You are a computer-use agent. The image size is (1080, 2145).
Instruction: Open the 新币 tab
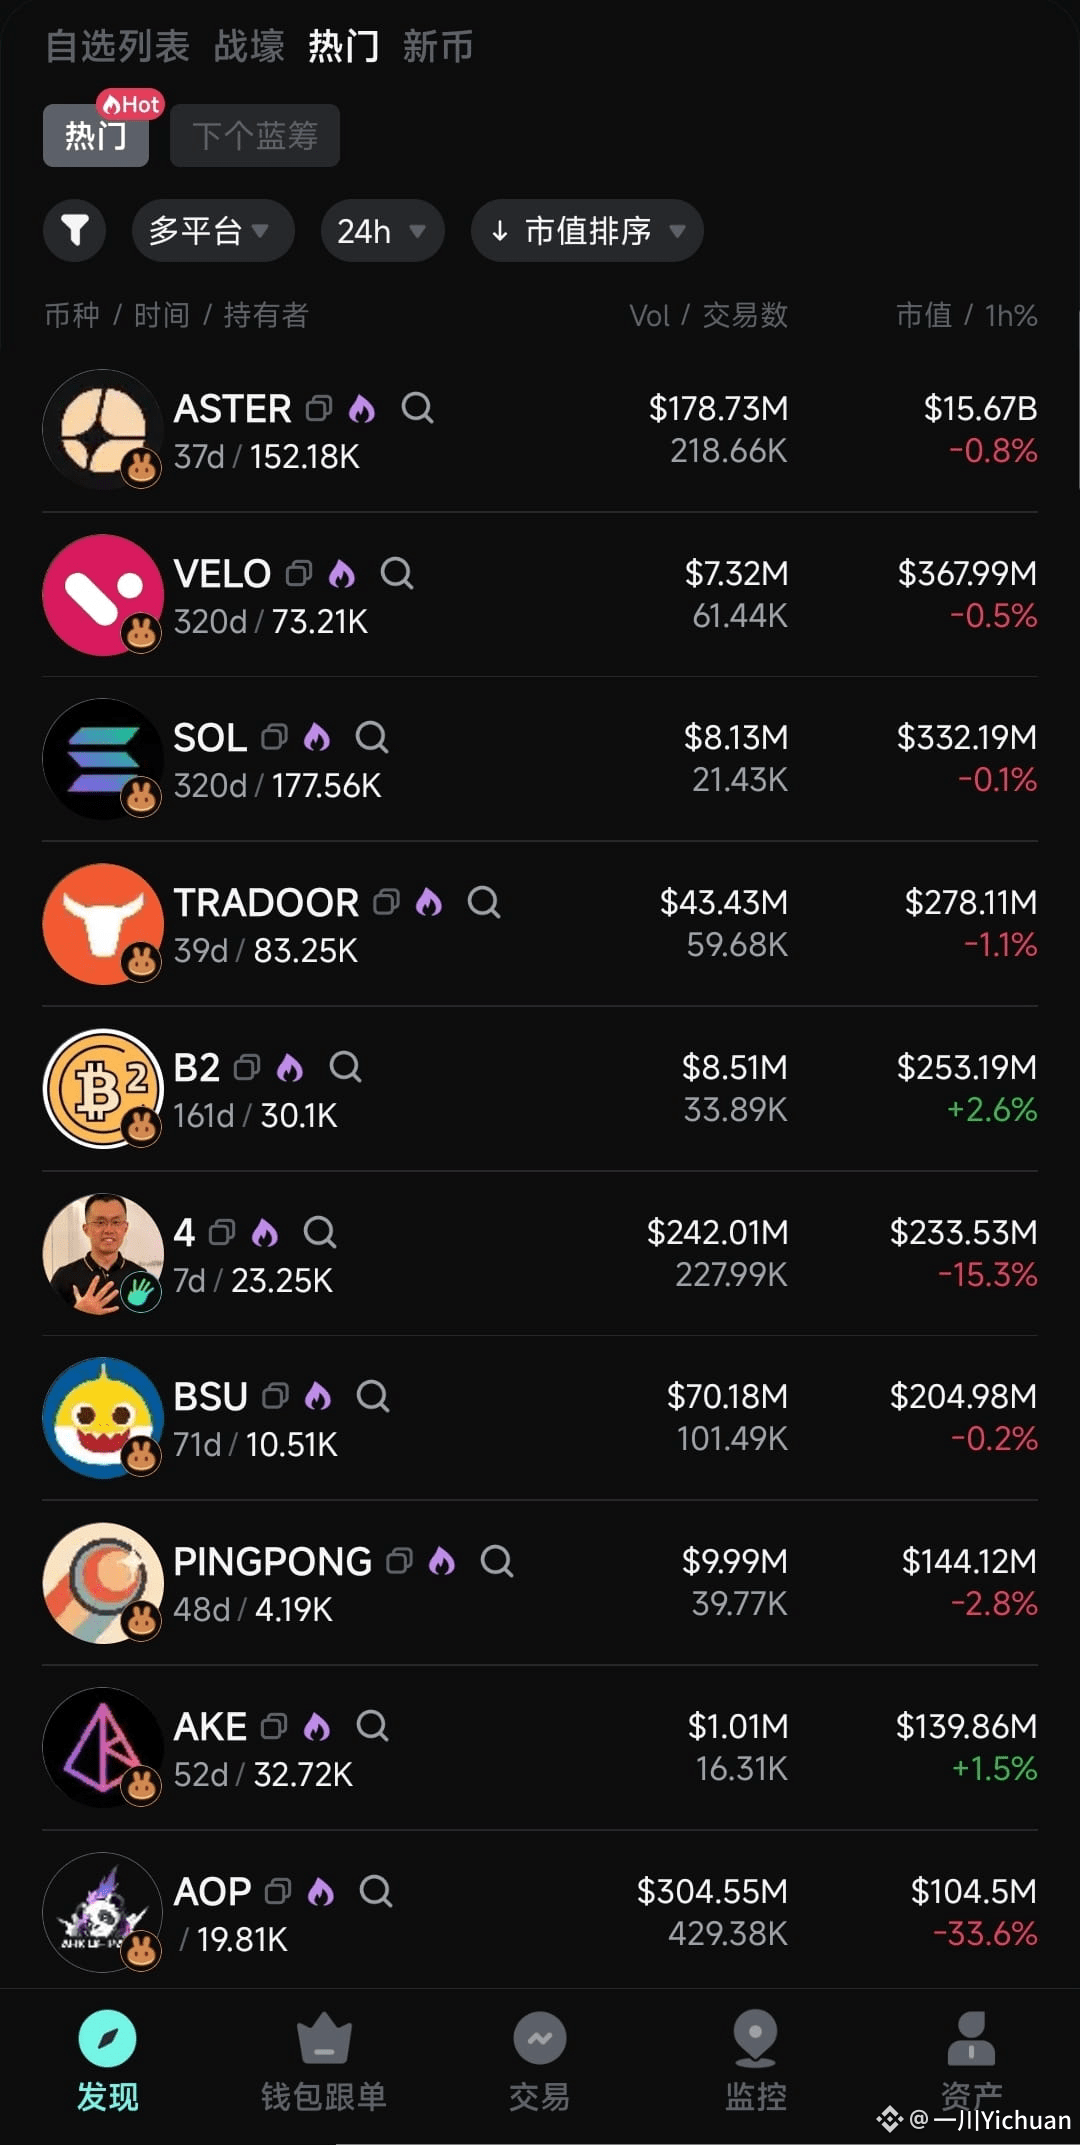pos(438,46)
